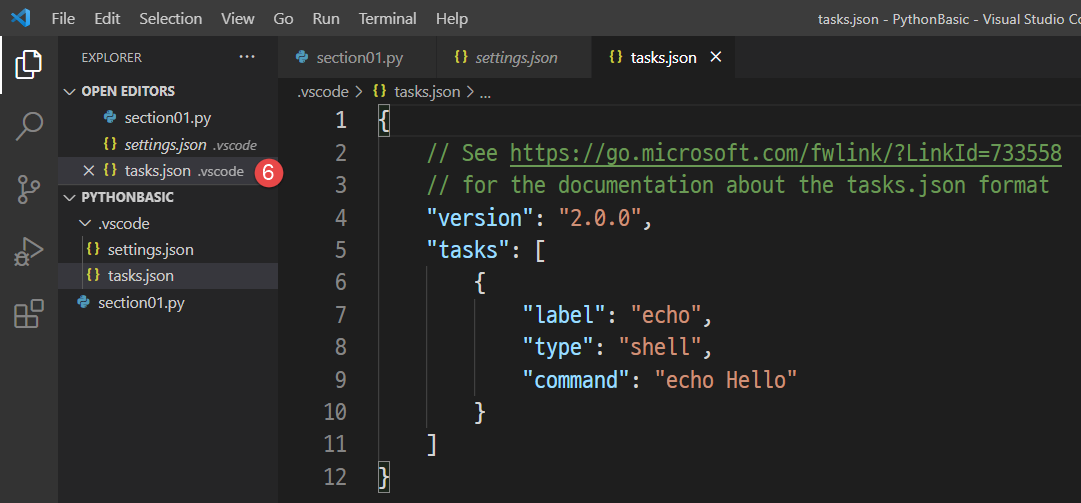1081x503 pixels.
Task: Open the Explorer view in activity bar
Action: [29, 65]
